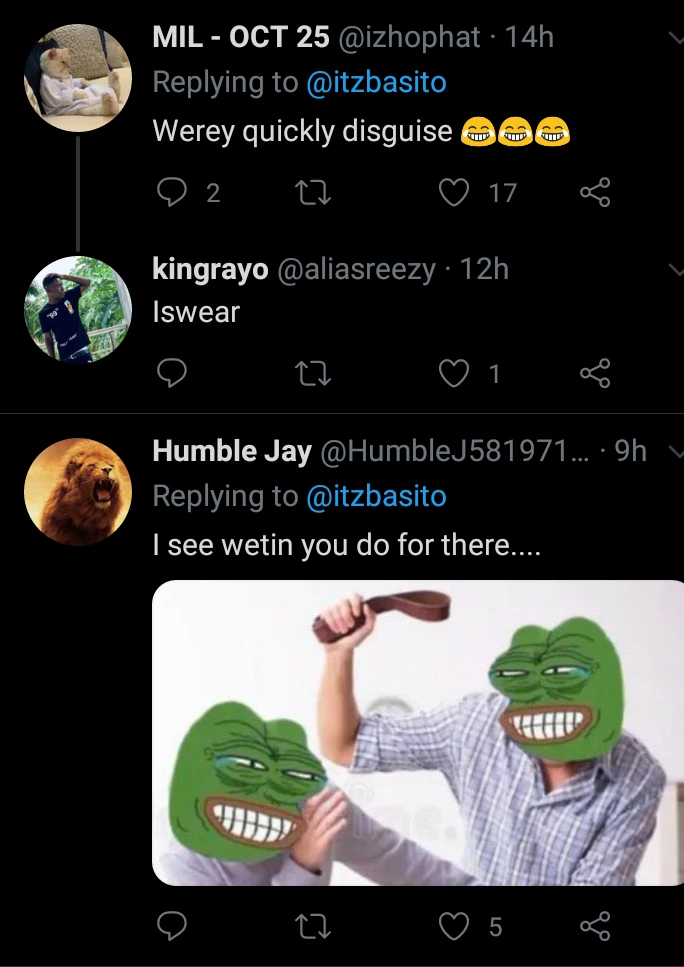
Task: Like kingrayo's "Iswear" reply
Action: point(456,373)
